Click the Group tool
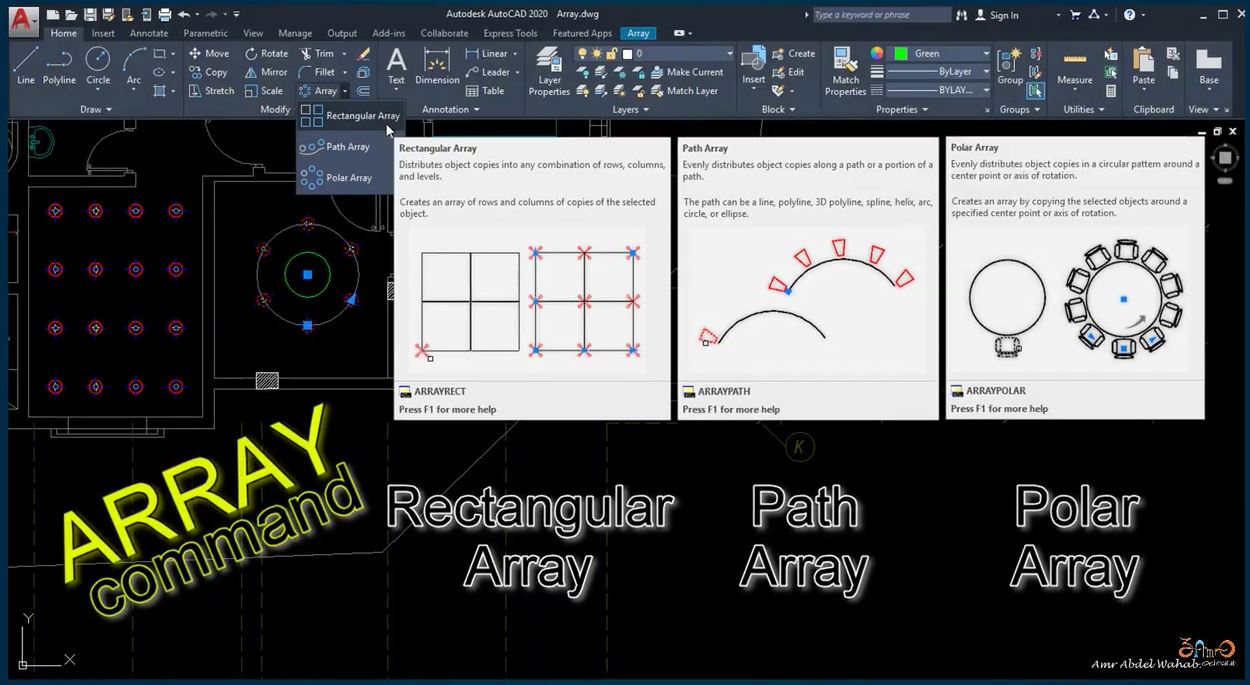The height and width of the screenshot is (685, 1250). [1010, 66]
